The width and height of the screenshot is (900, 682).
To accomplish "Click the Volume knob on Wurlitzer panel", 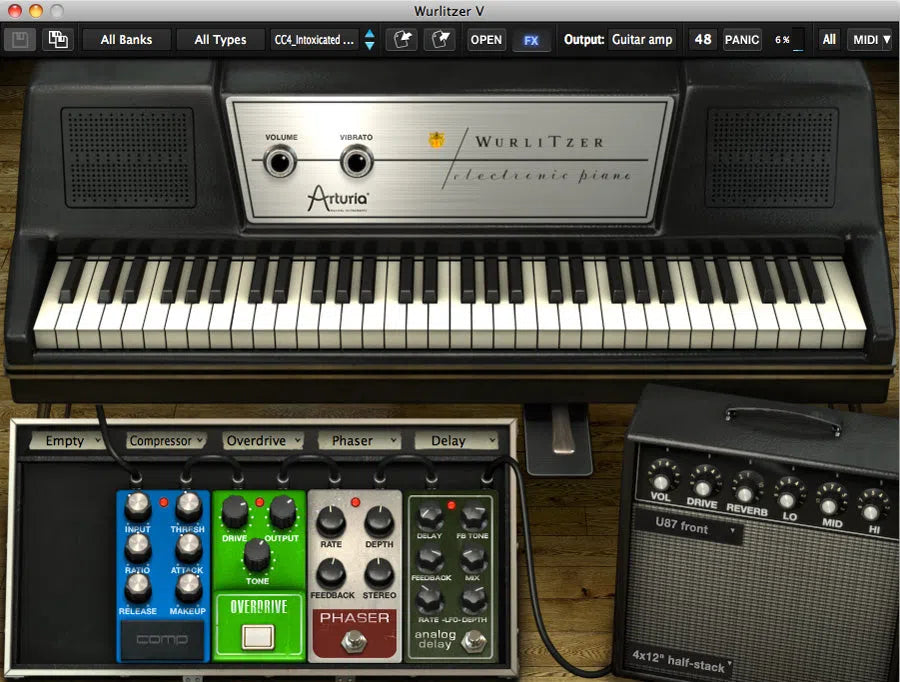I will pyautogui.click(x=281, y=162).
